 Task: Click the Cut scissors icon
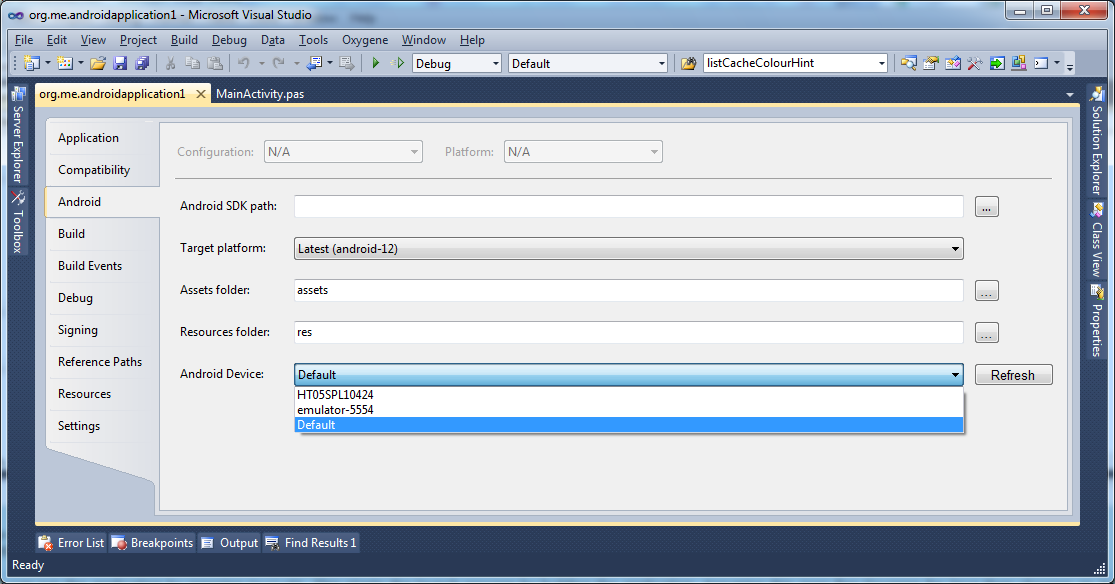click(170, 63)
